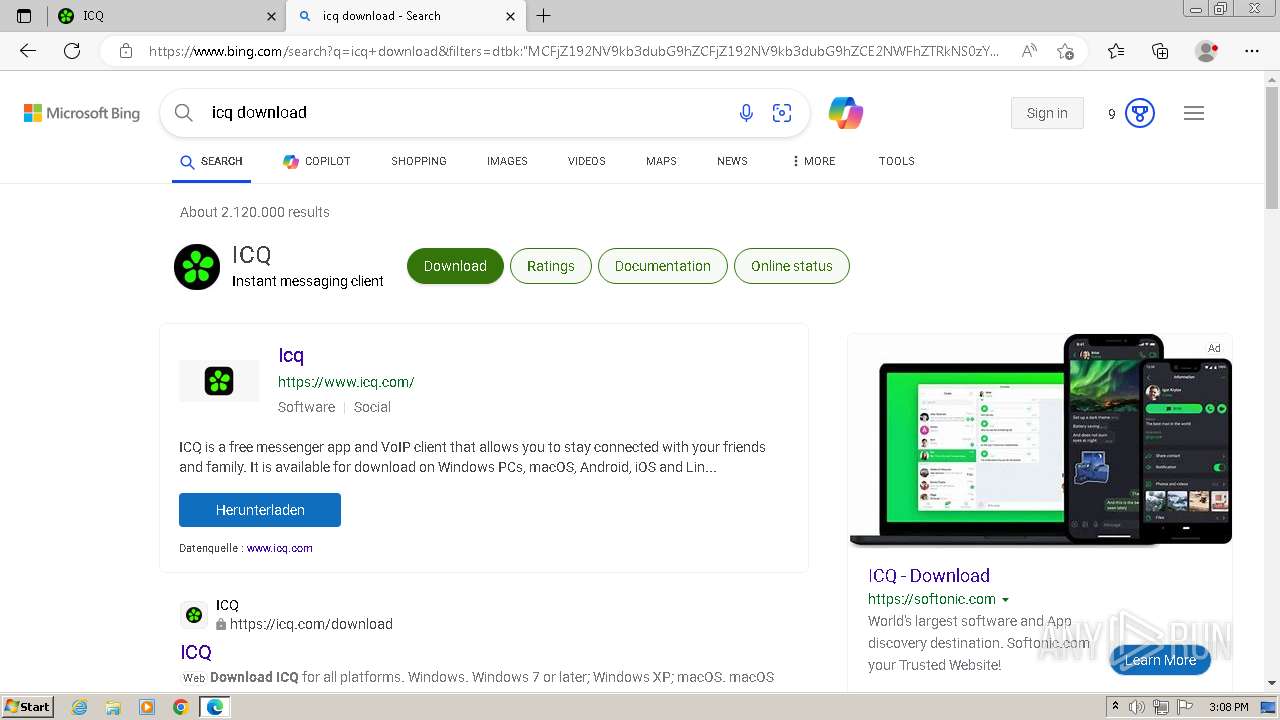Select the Ratings pill
This screenshot has width=1280, height=720.
(x=551, y=266)
